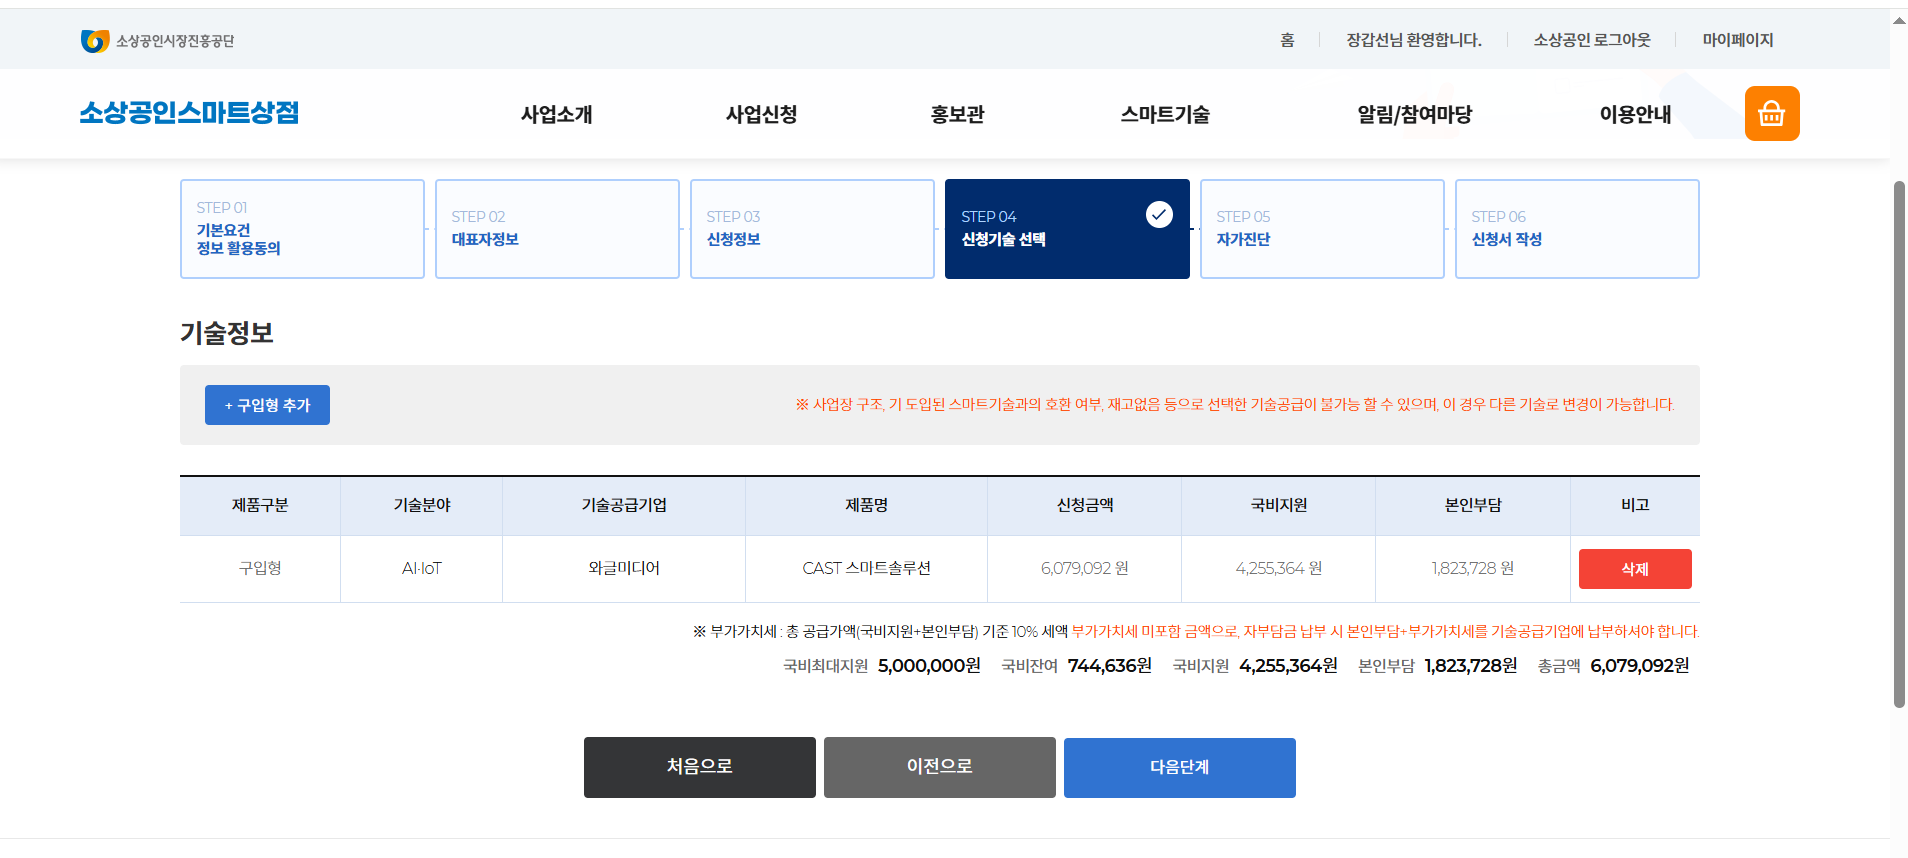This screenshot has width=1908, height=858.
Task: Click the 기술정보 section heading
Action: [x=227, y=333]
